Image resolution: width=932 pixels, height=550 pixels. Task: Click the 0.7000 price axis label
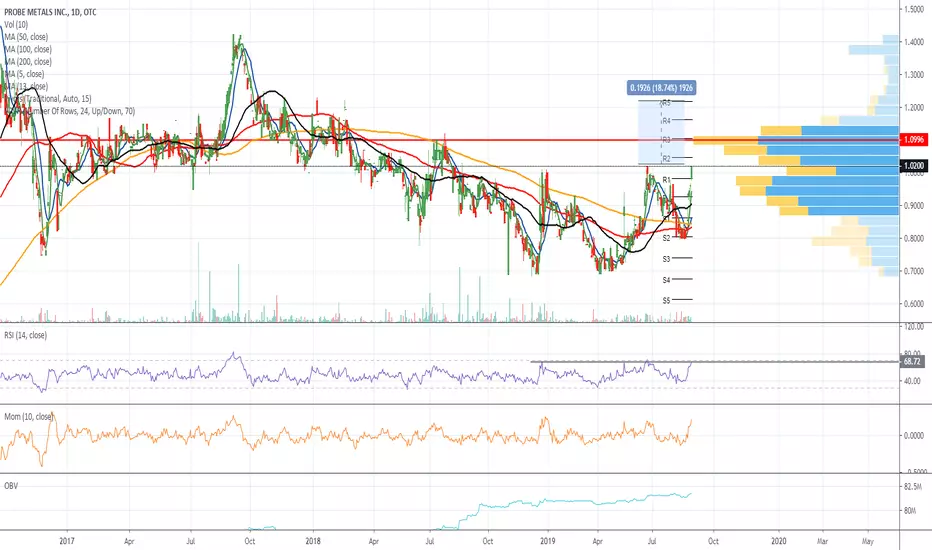pyautogui.click(x=914, y=271)
